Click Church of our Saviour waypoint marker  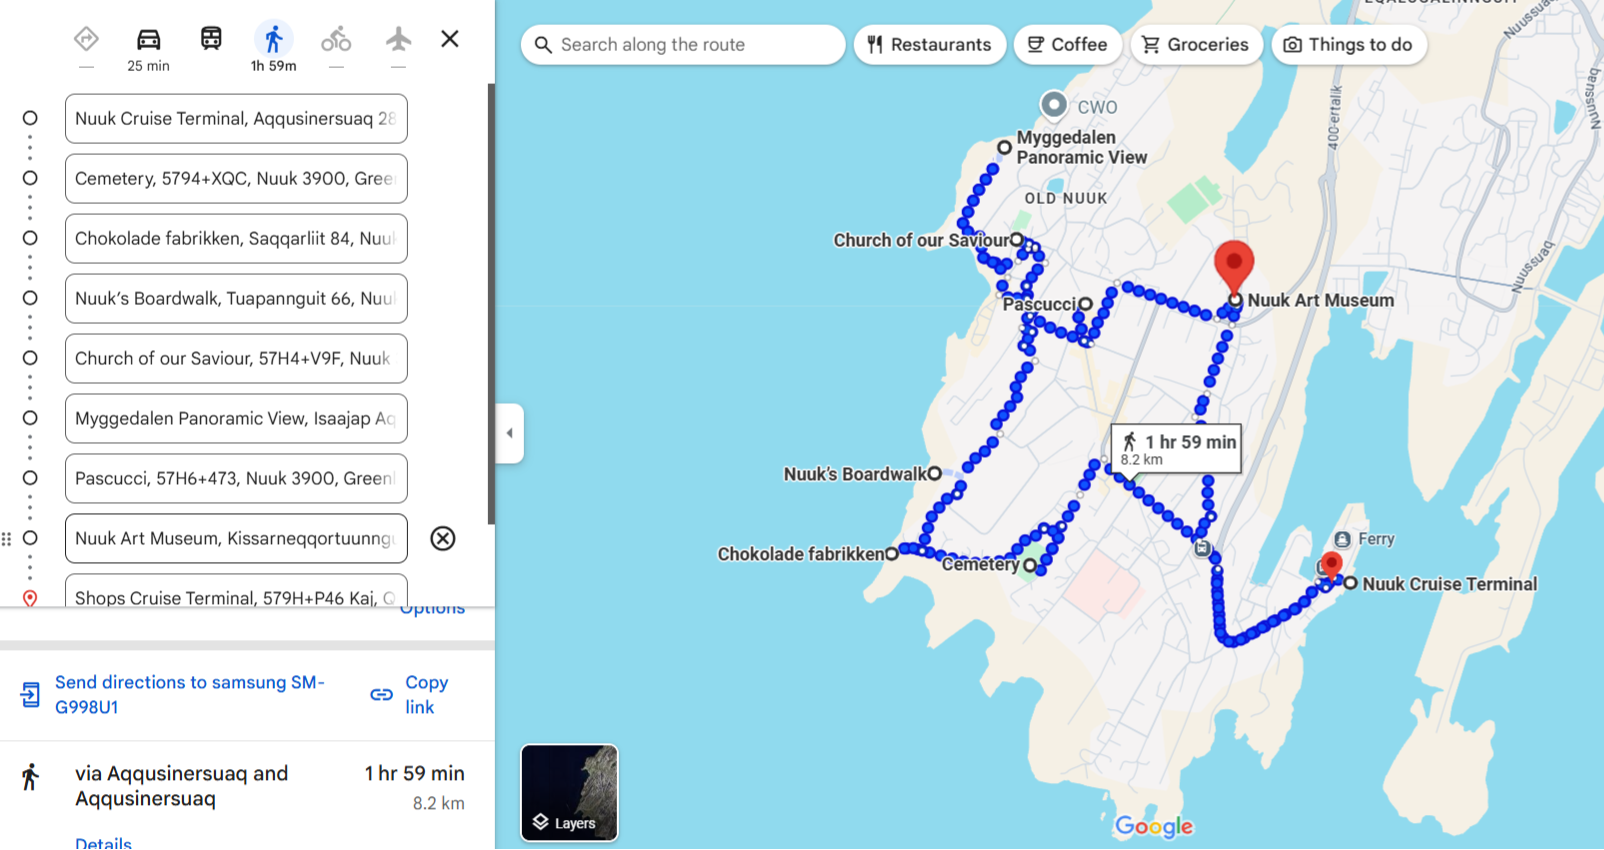point(1017,240)
